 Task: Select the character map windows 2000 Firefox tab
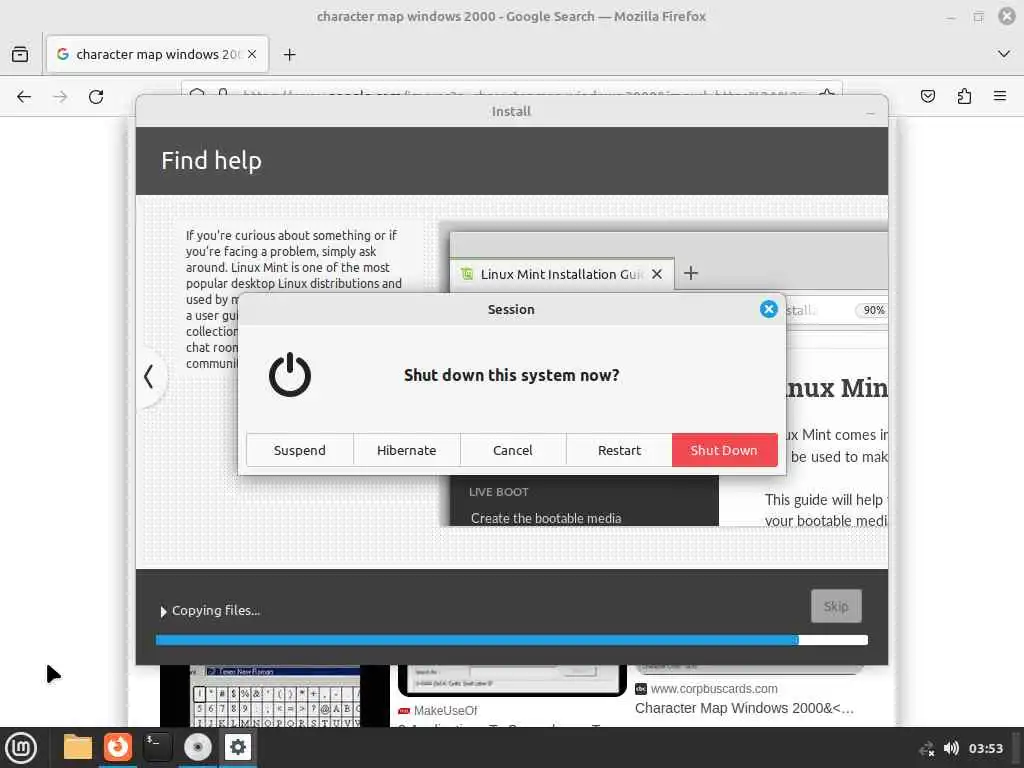coord(157,54)
